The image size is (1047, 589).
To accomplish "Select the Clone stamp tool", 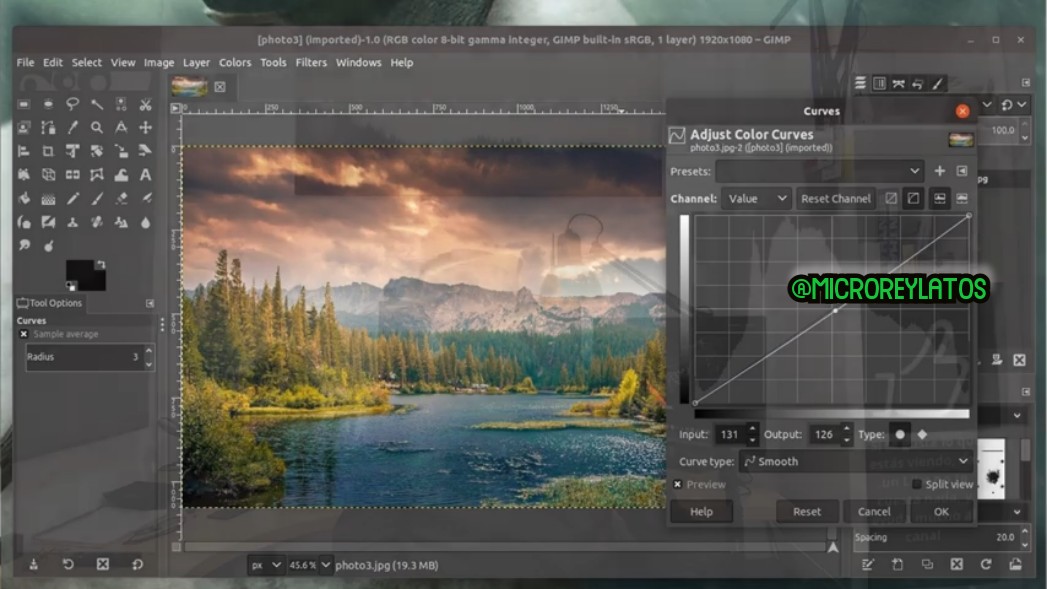I will 72,222.
